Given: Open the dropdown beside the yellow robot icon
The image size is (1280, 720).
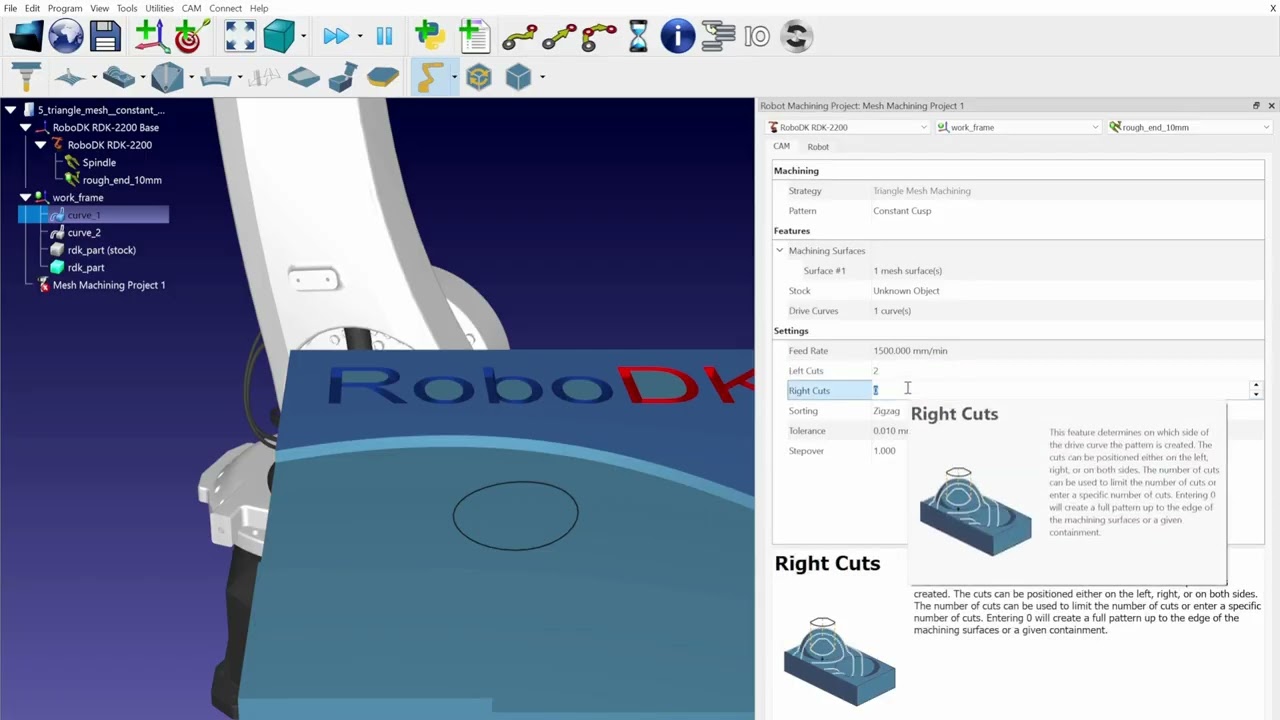Looking at the screenshot, I should [x=454, y=77].
